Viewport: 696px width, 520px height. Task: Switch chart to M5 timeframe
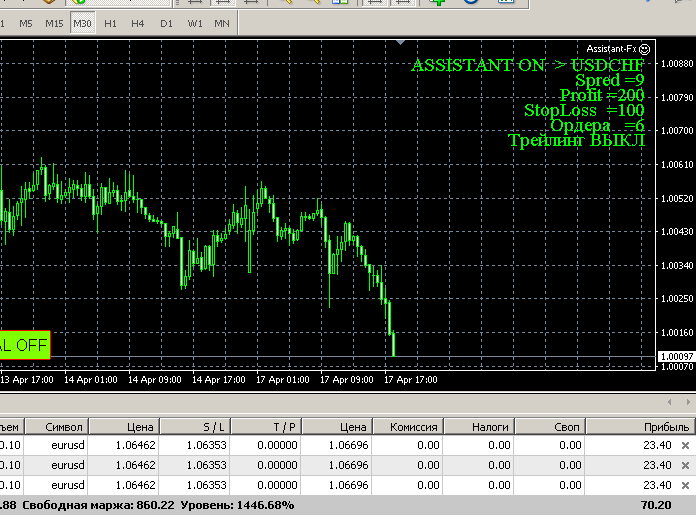(x=25, y=22)
